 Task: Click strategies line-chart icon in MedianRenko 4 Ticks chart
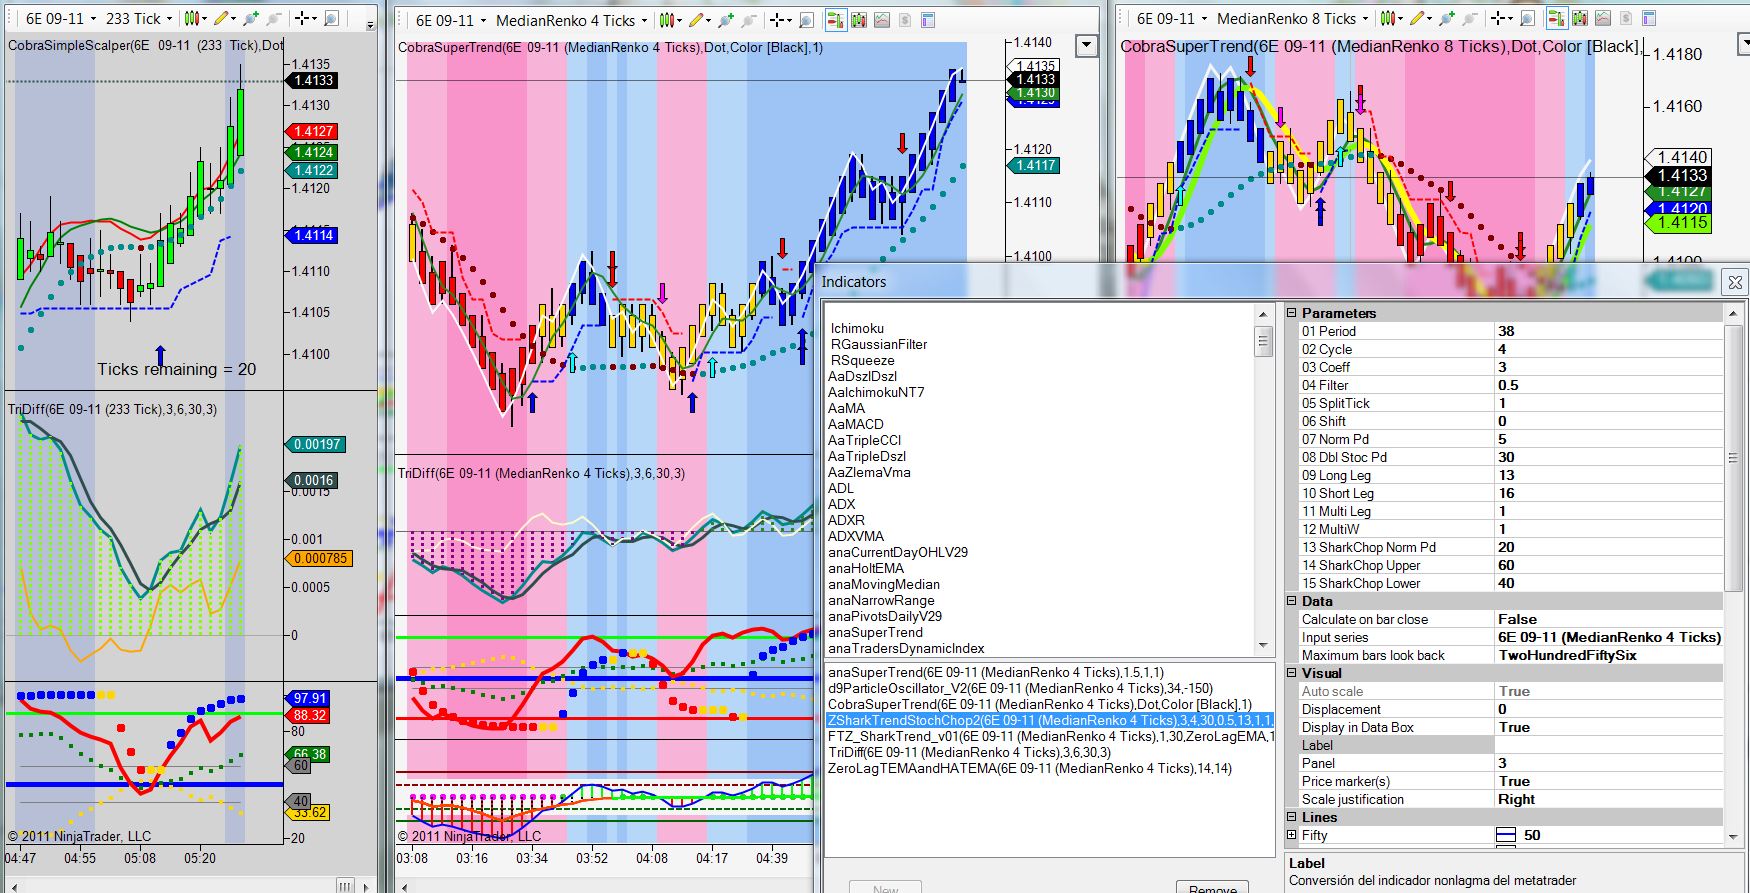pos(882,20)
